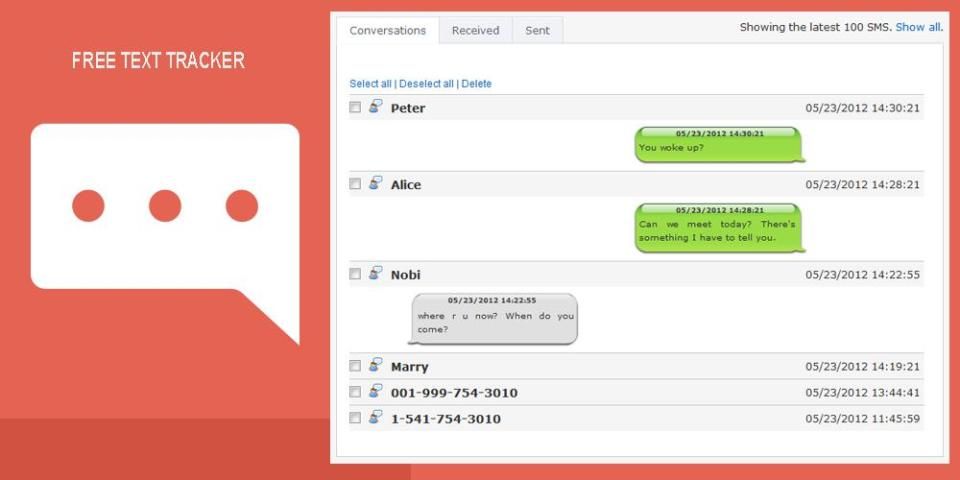
Task: Enable the checkbox for Marry
Action: pyautogui.click(x=355, y=366)
